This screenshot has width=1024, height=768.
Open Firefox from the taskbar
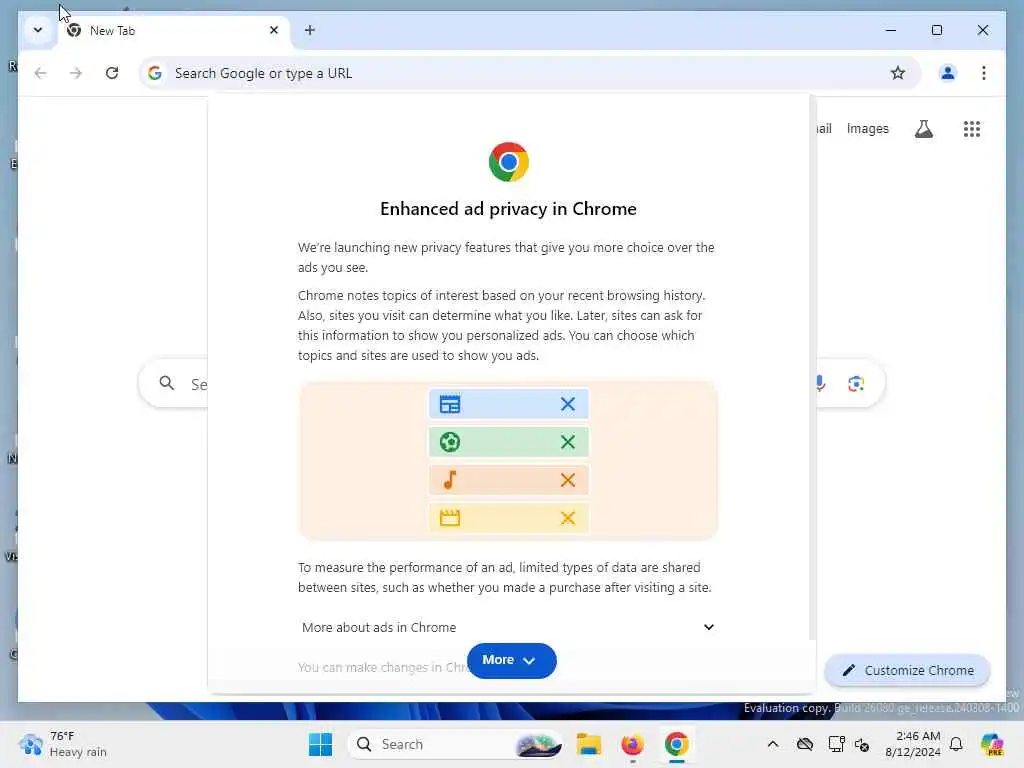[632, 744]
